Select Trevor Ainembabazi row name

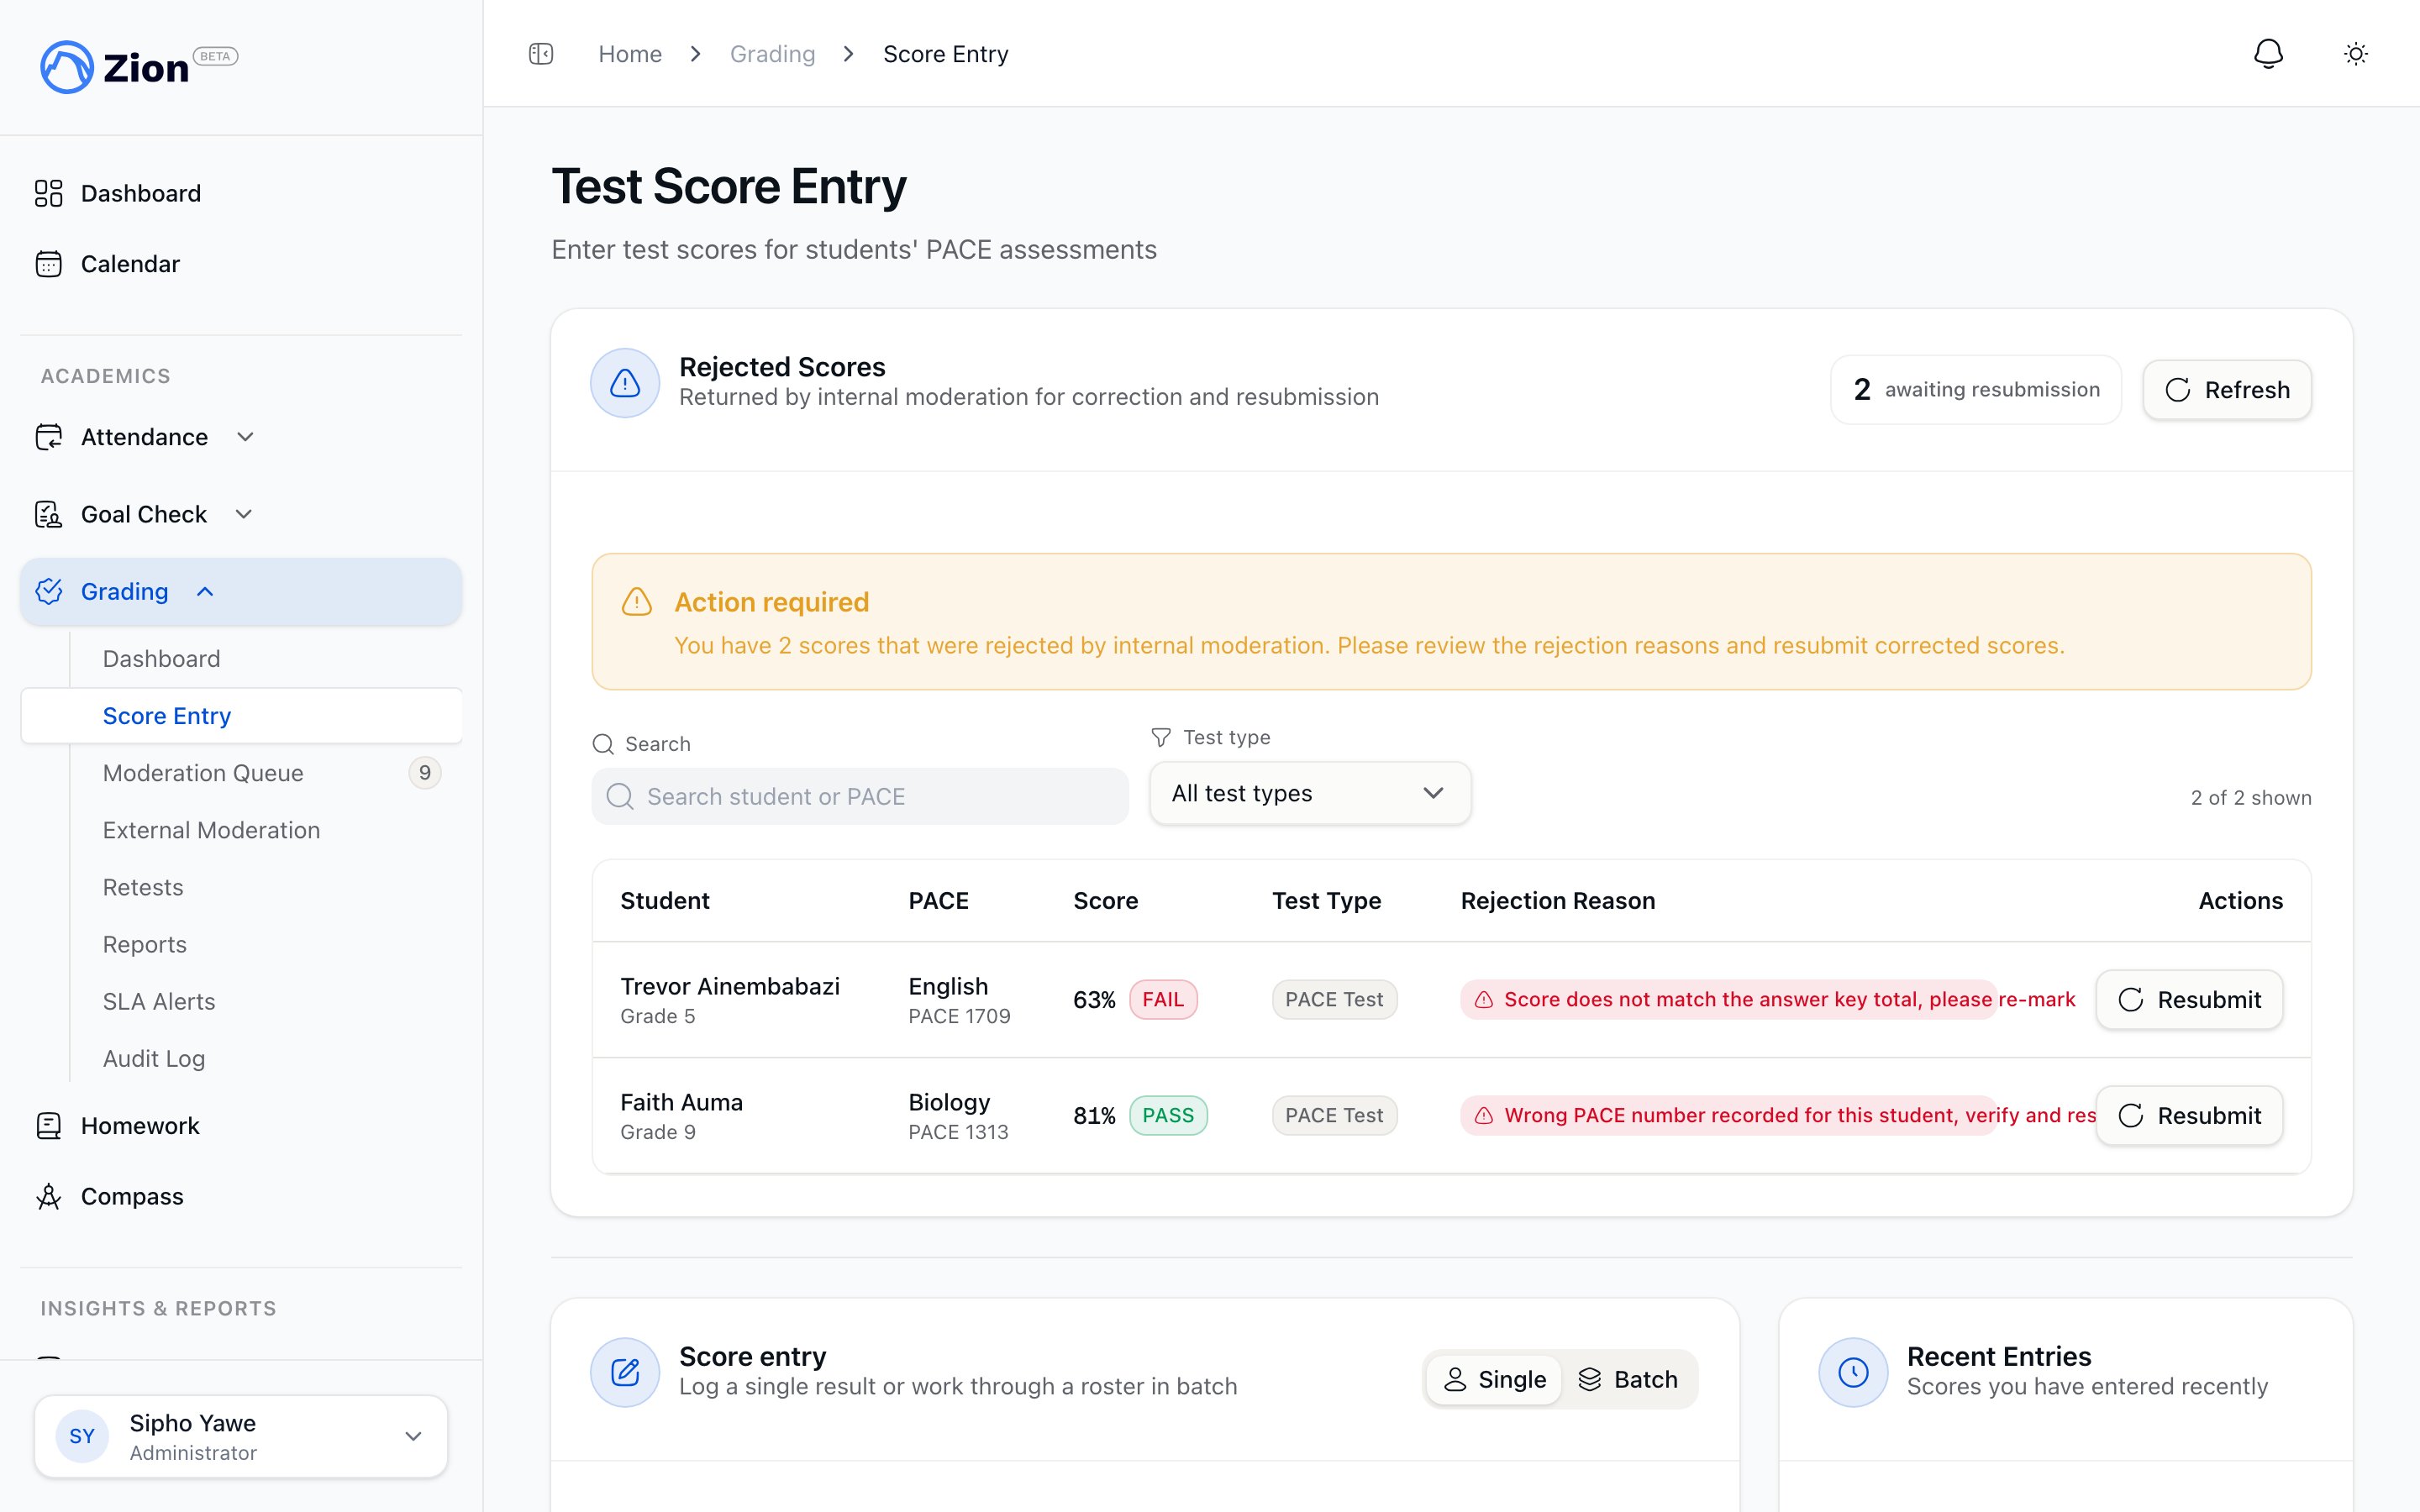click(x=730, y=986)
